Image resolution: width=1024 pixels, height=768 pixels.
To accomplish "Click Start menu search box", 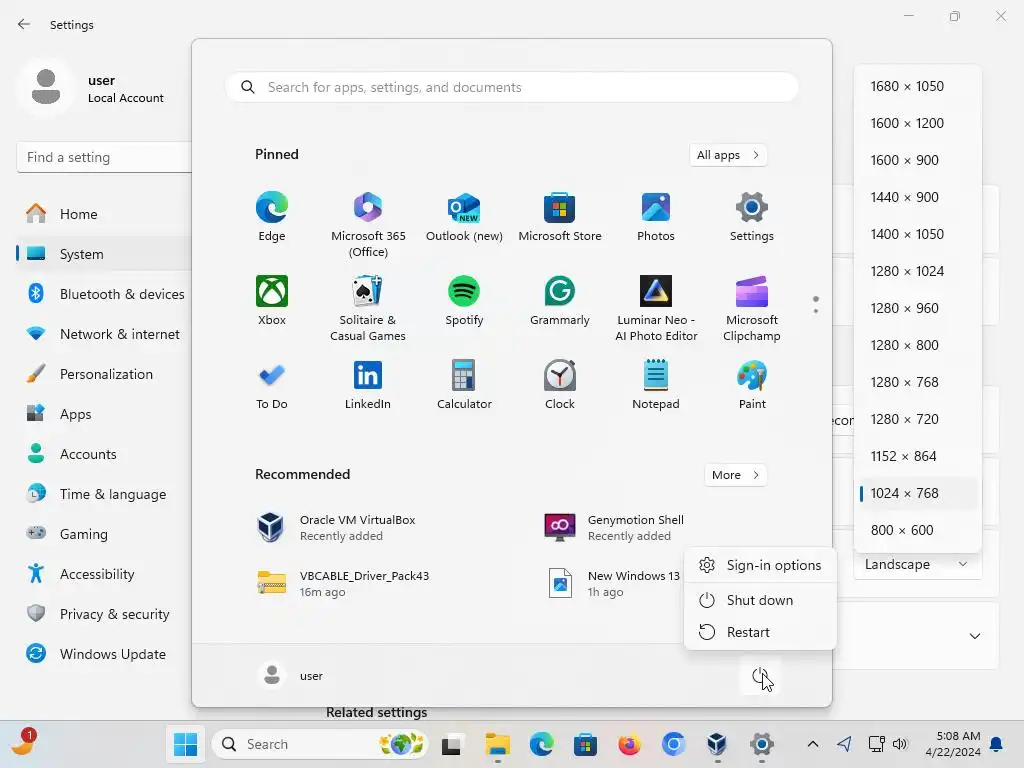I will [x=512, y=88].
